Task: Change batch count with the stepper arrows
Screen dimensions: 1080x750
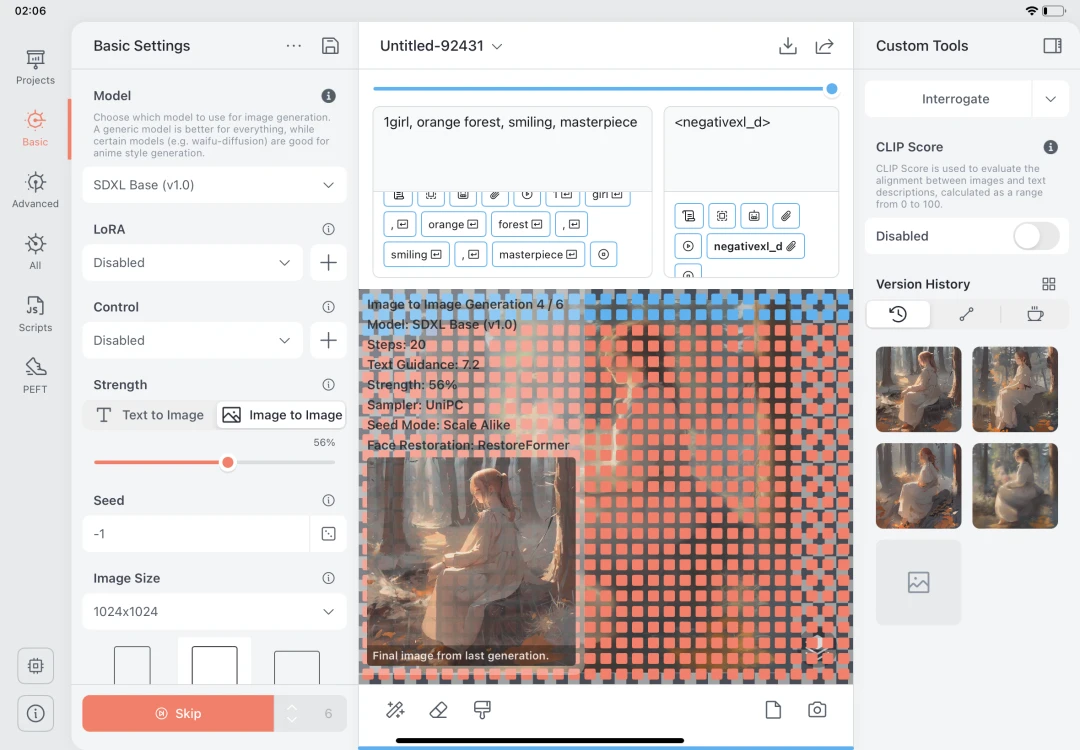Action: point(292,713)
